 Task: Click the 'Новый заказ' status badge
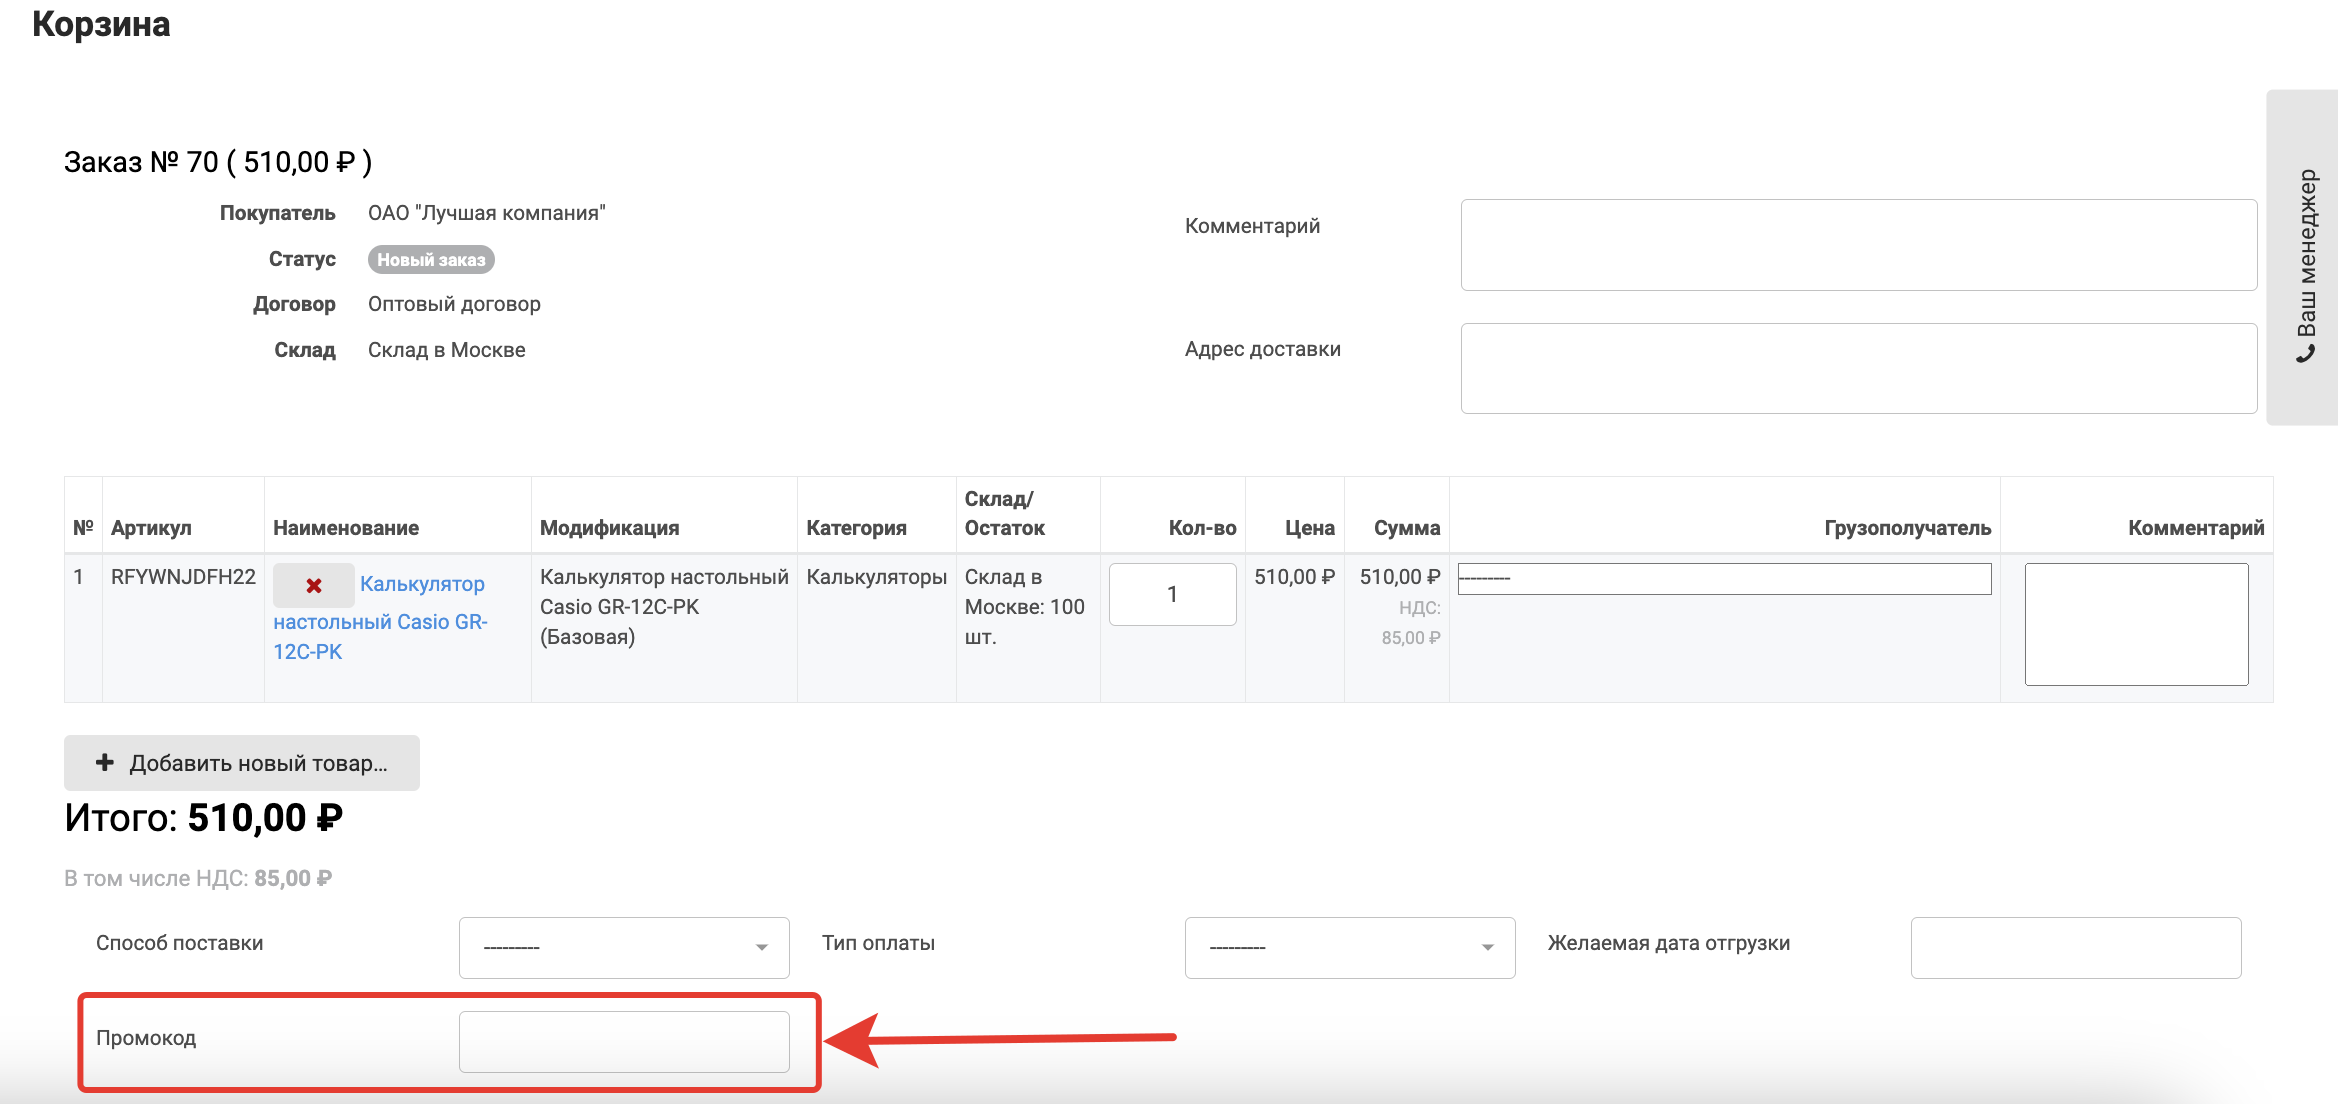[431, 260]
